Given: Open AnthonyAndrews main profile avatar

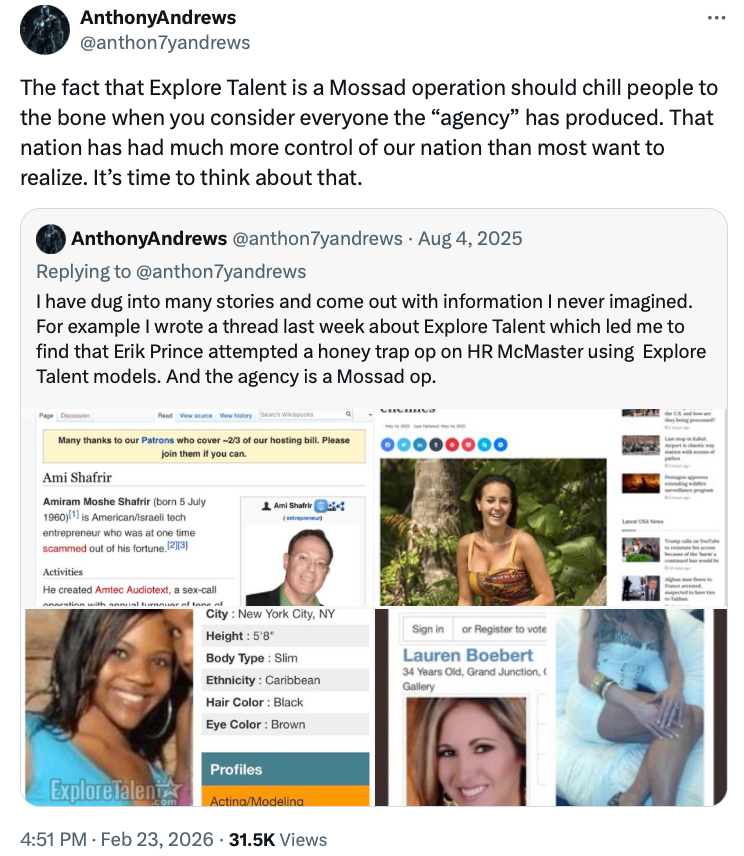Looking at the screenshot, I should (45, 30).
